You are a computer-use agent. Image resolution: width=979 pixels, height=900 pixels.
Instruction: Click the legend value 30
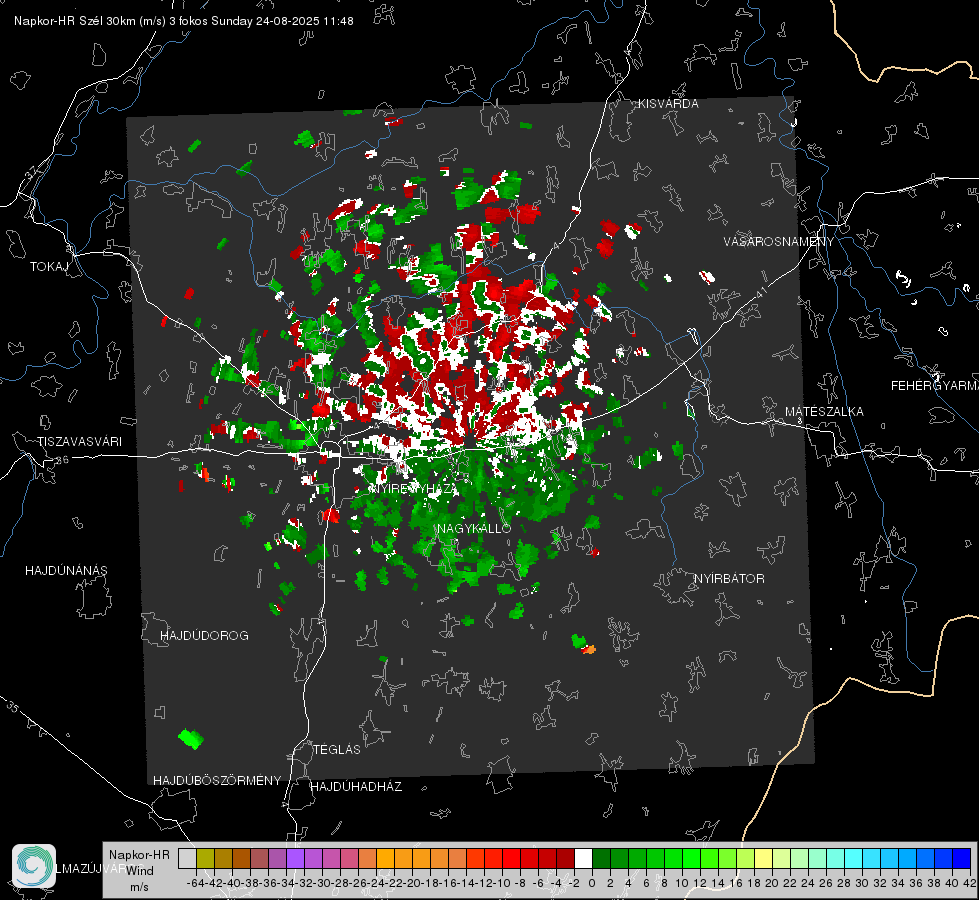tap(861, 883)
